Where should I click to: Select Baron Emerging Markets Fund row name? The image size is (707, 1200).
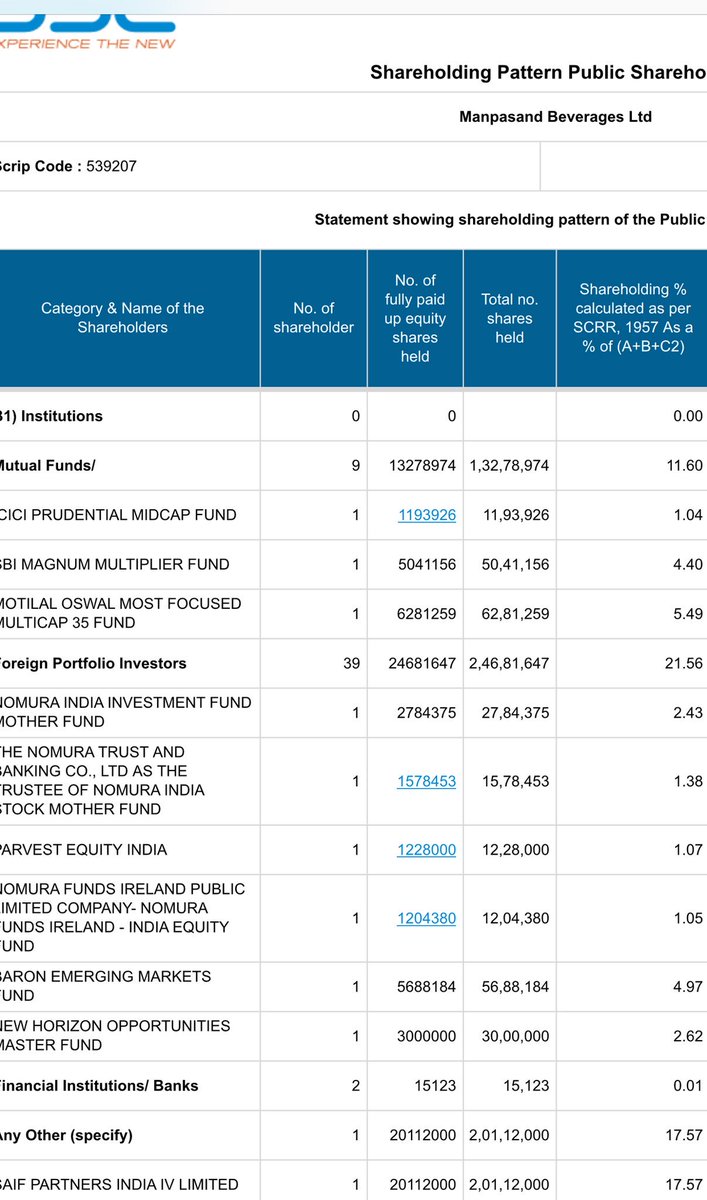[106, 985]
